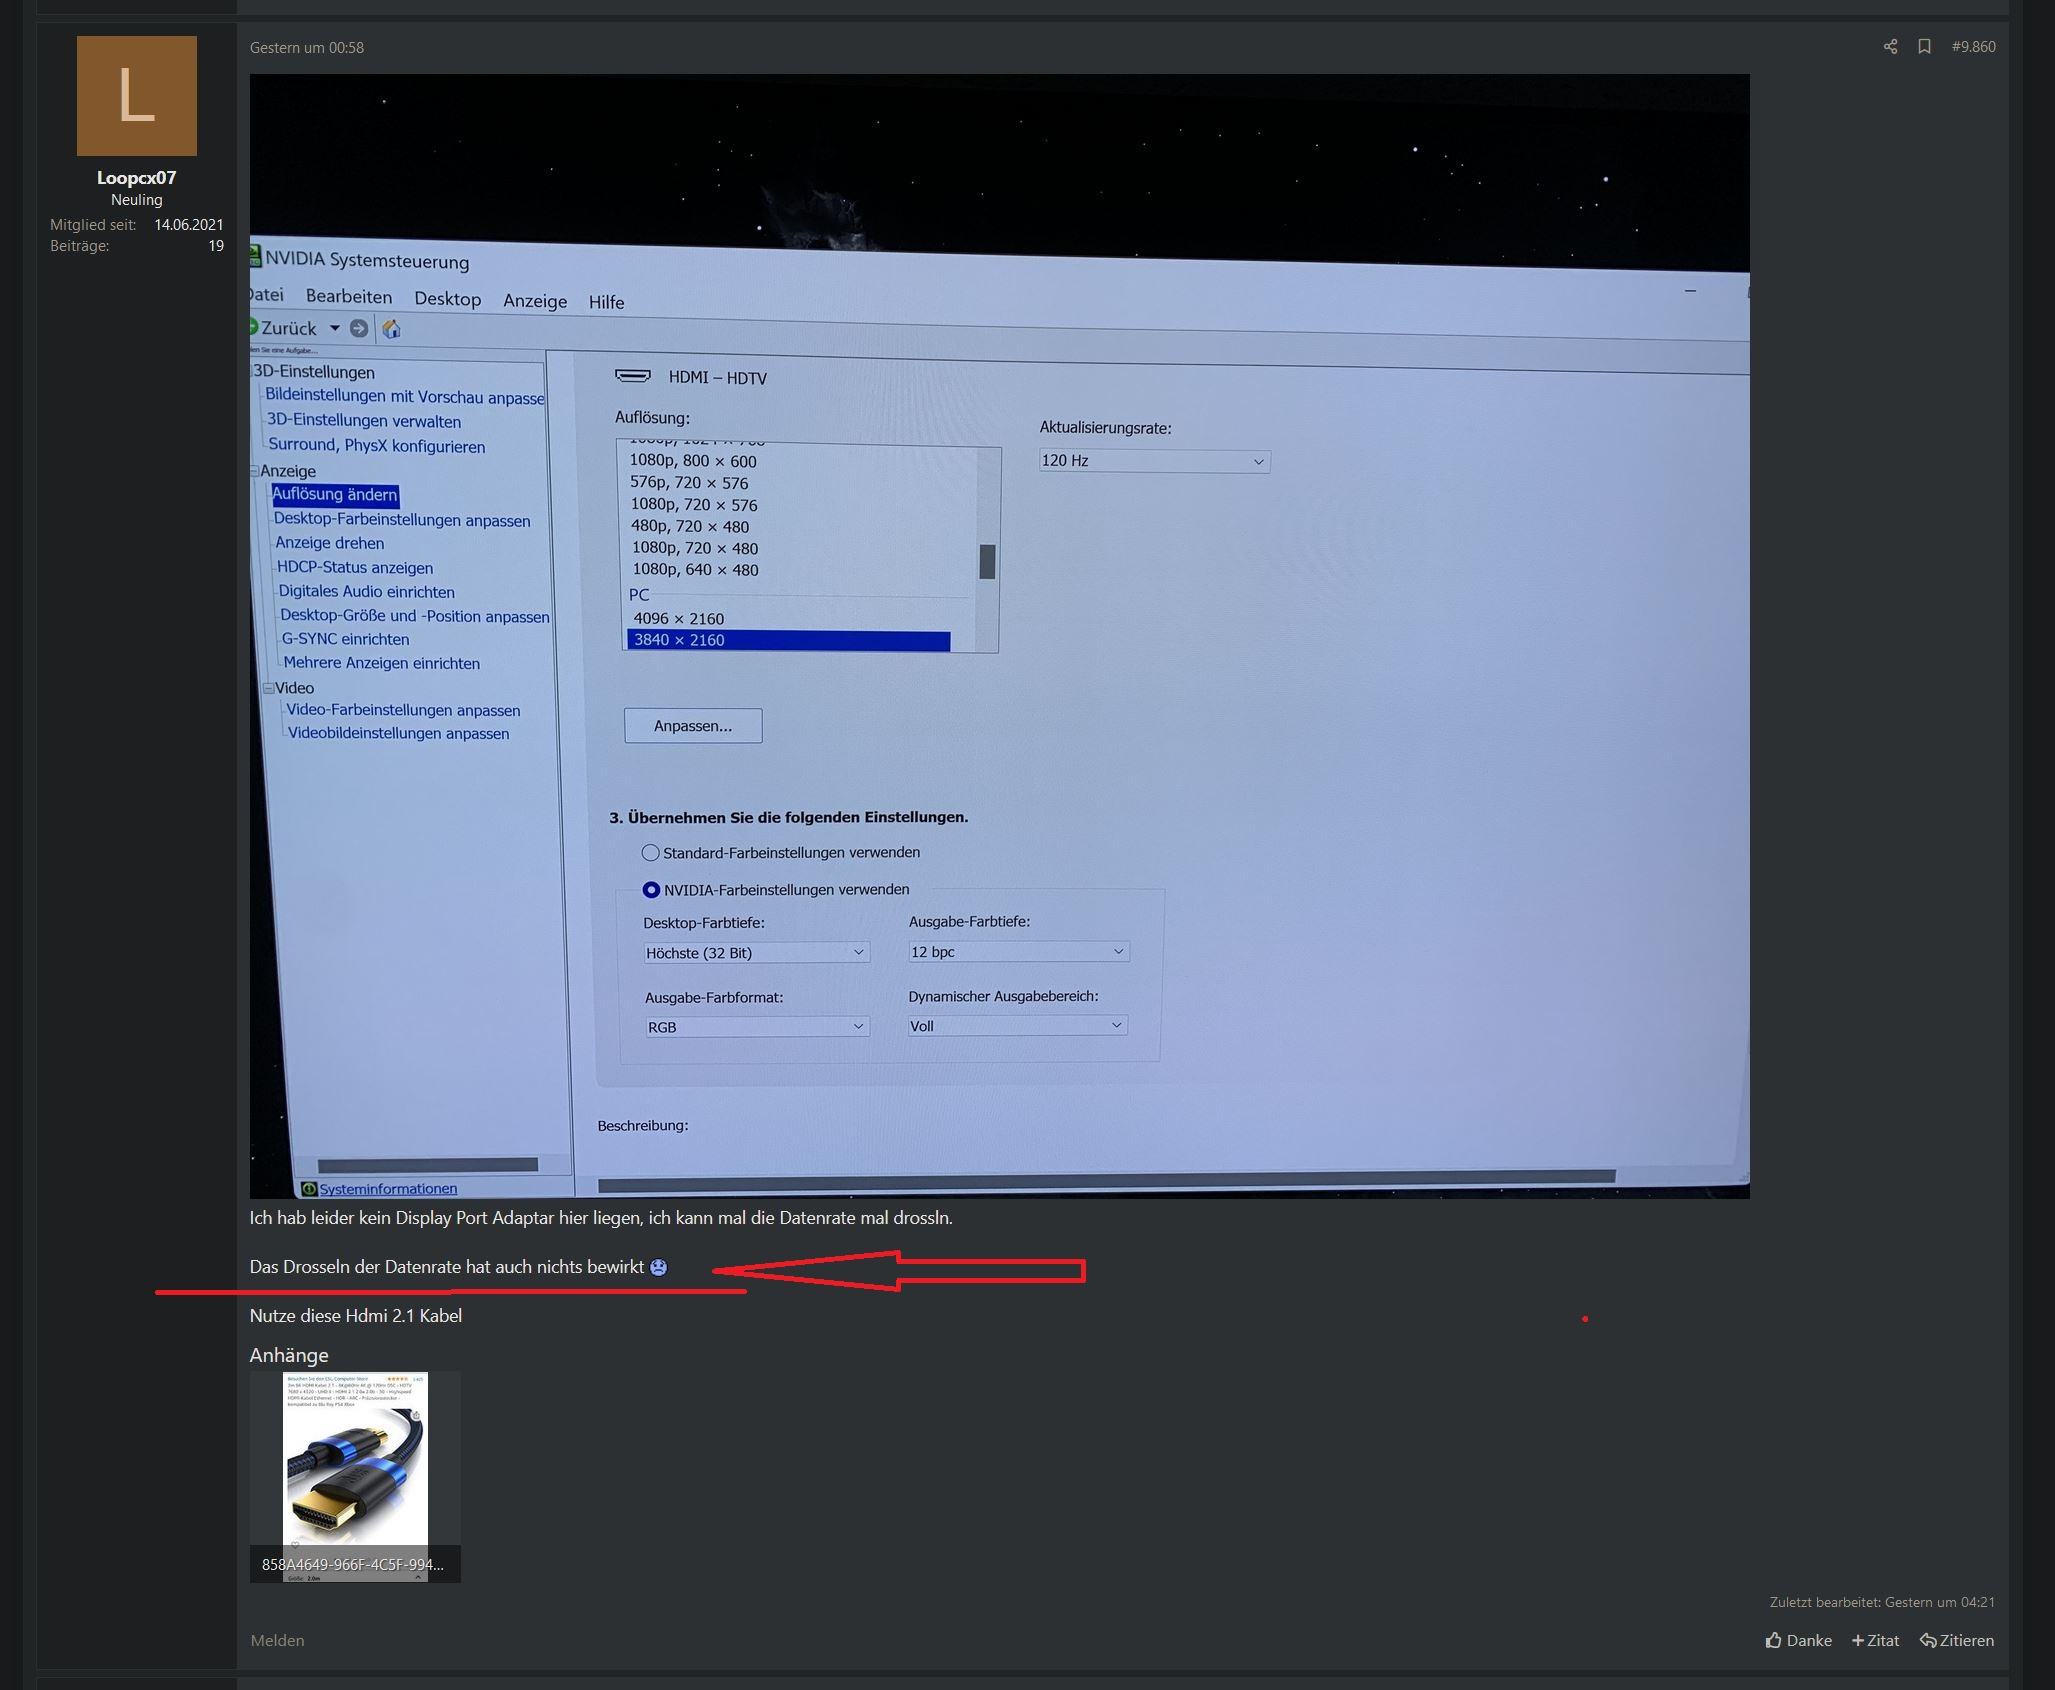Open the dropdown arrow next to Zurück
Screen dimensions: 2055x1690
point(335,328)
